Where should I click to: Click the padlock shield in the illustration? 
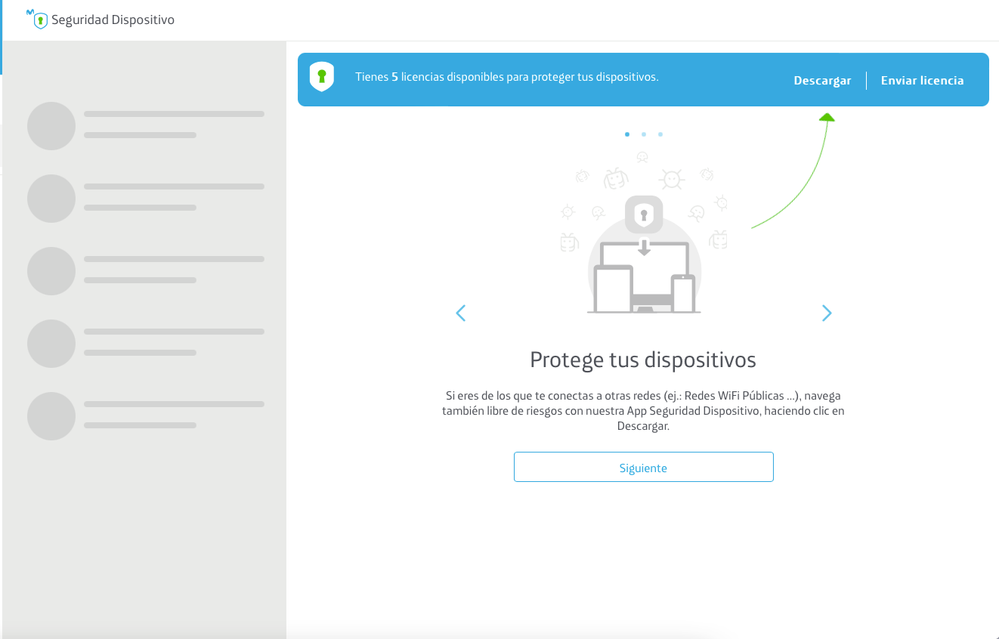[x=644, y=215]
